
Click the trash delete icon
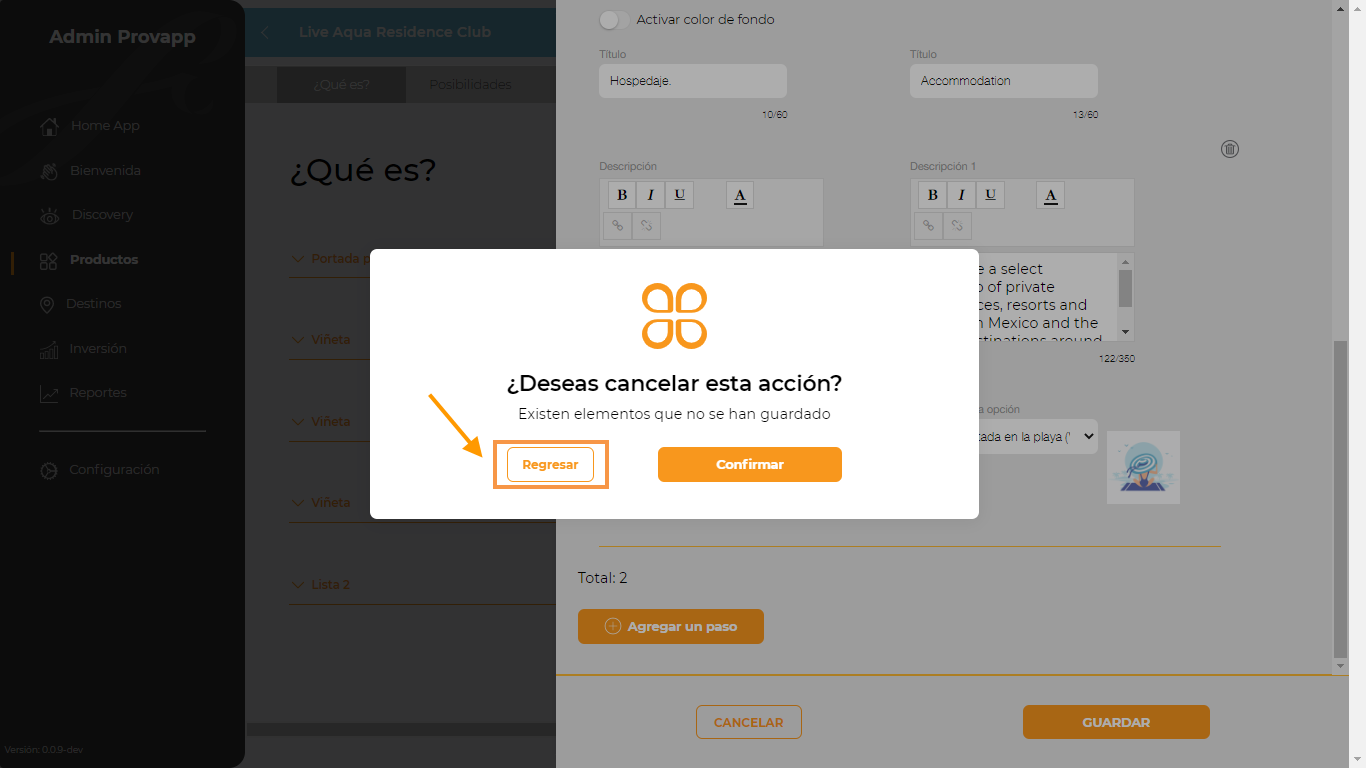coord(1230,149)
